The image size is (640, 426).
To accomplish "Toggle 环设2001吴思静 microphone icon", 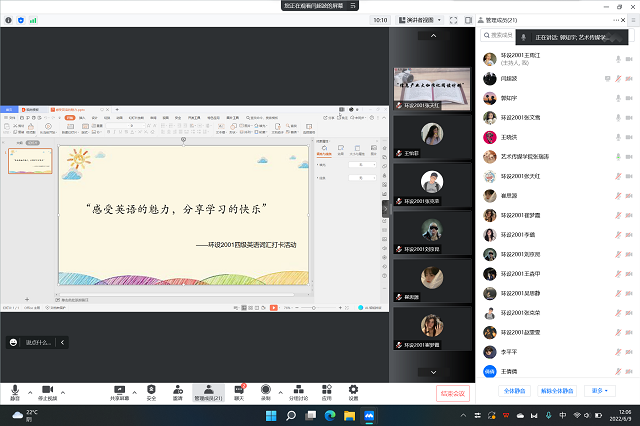I will pos(618,293).
